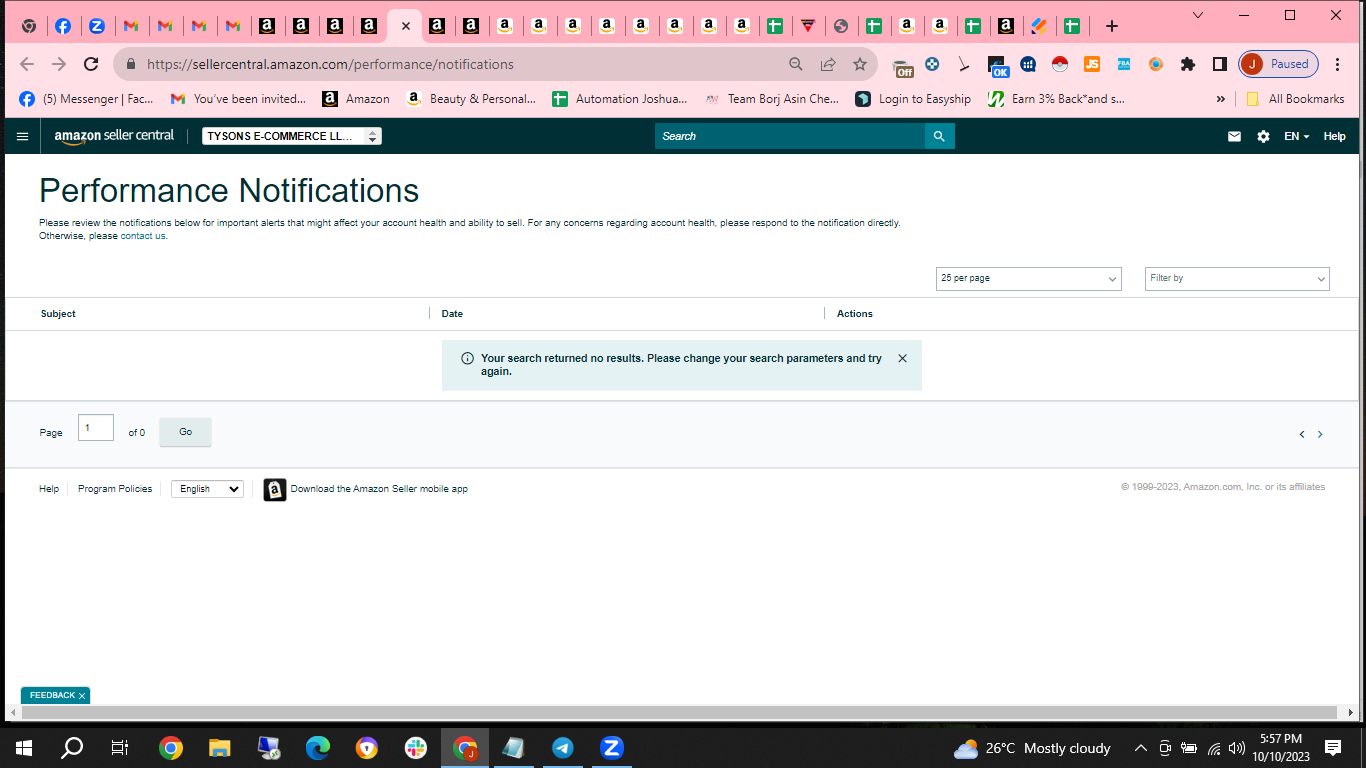This screenshot has width=1366, height=768.
Task: Open the EN language dropdown
Action: 1296,136
